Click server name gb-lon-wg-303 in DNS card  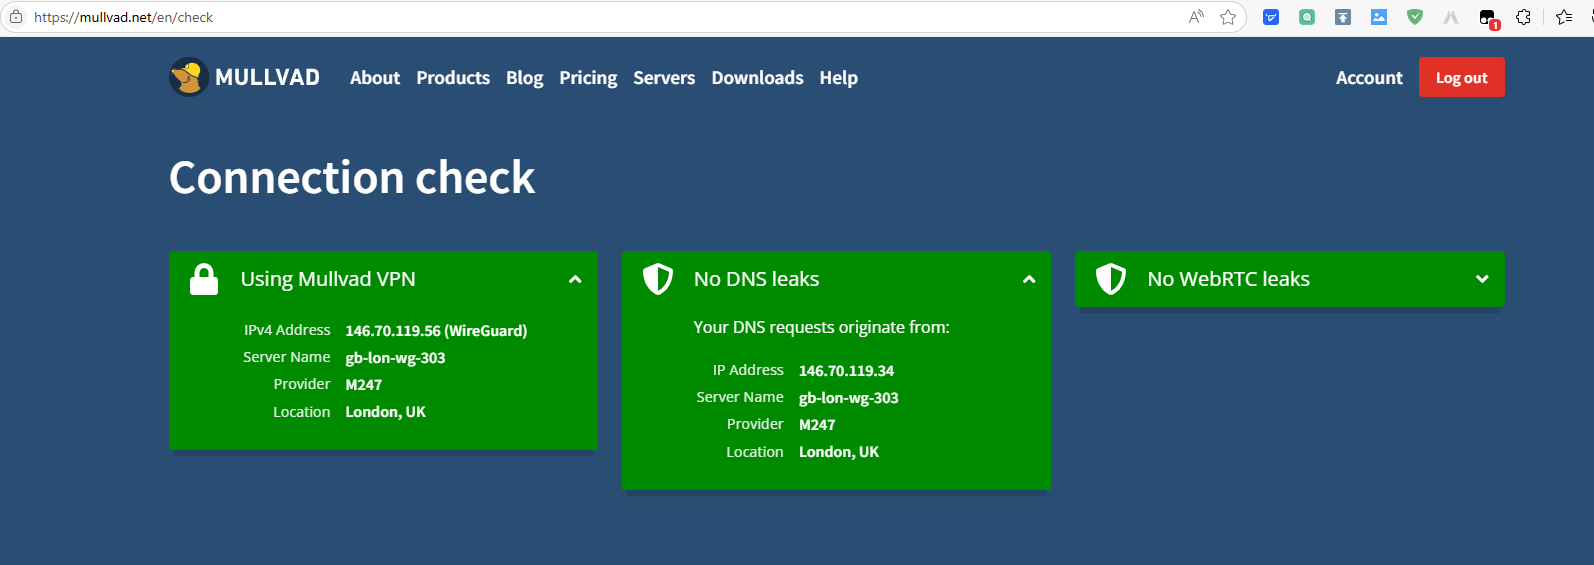(x=849, y=398)
